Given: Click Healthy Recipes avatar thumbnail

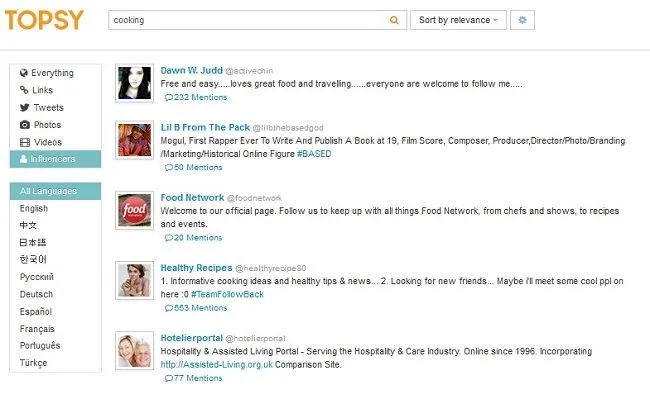Looking at the screenshot, I should 134,281.
